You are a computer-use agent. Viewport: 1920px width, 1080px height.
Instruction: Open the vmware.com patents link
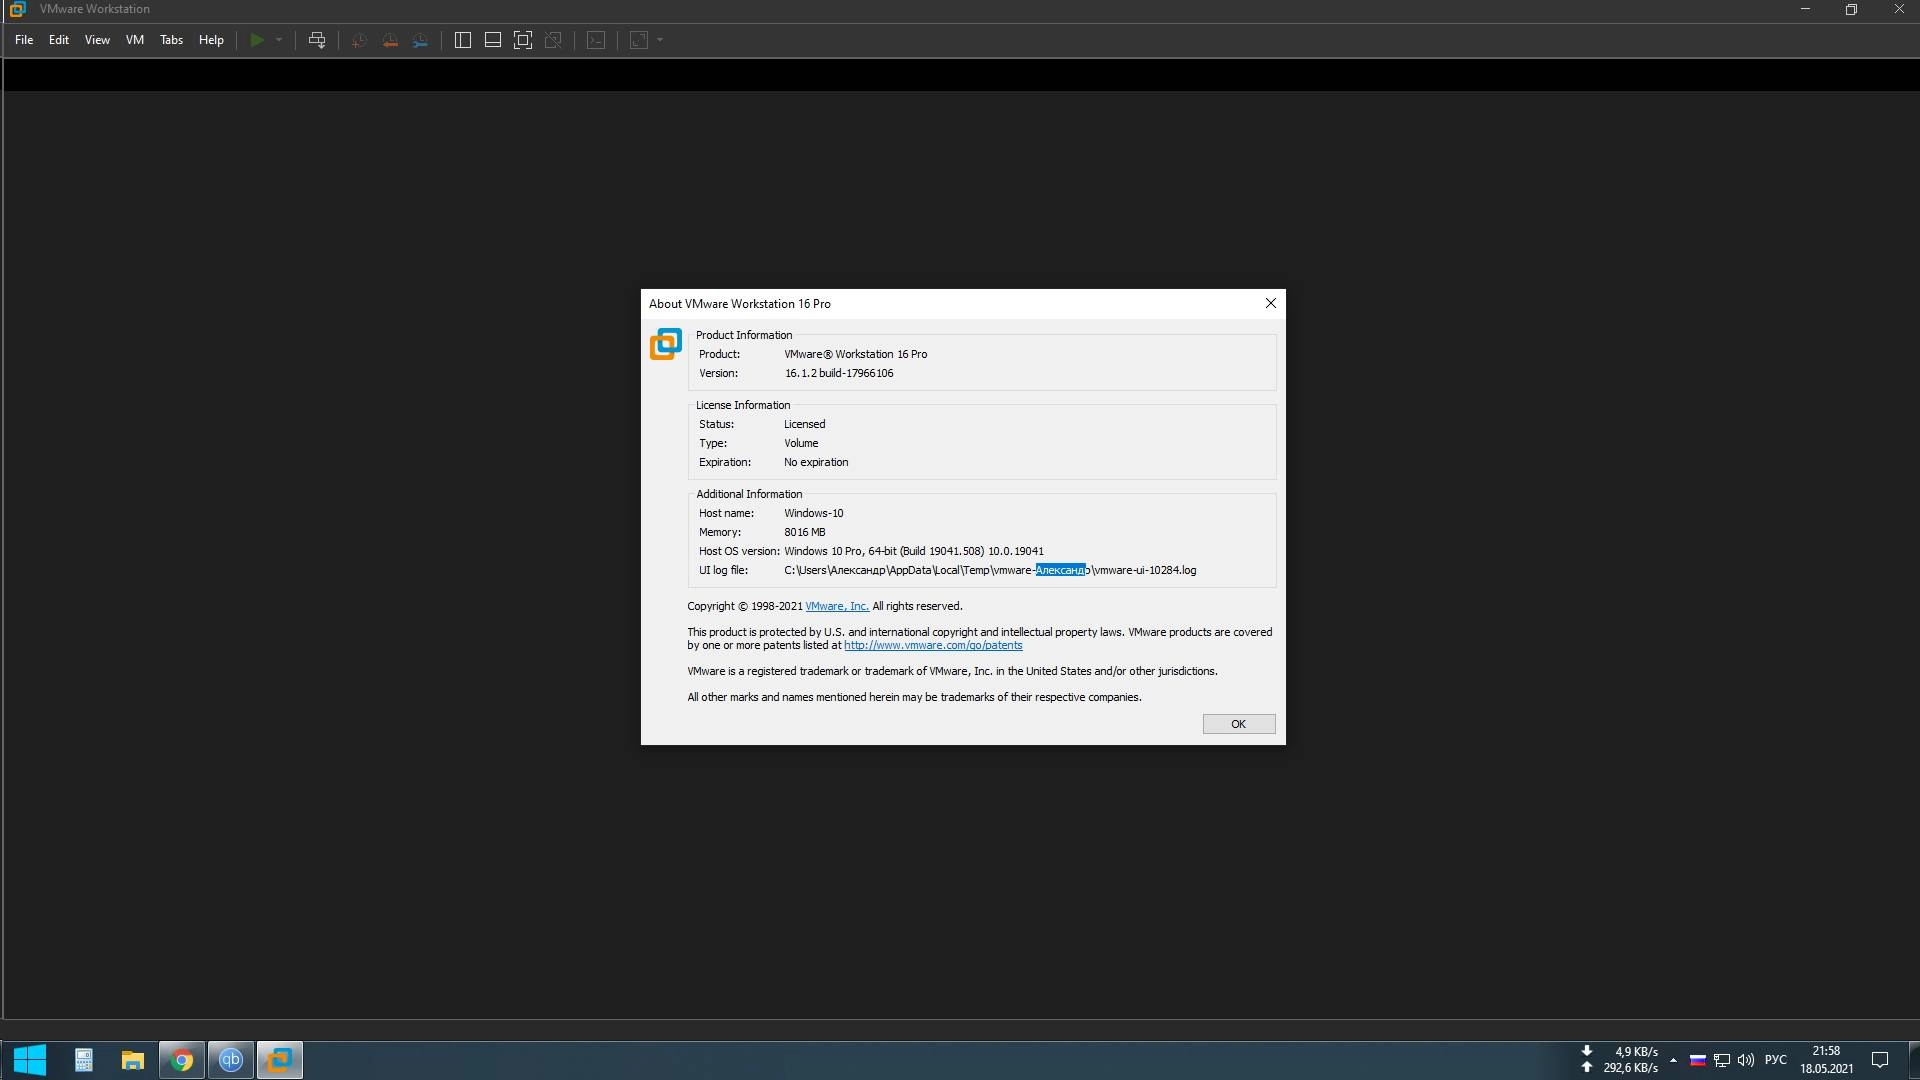tap(933, 645)
